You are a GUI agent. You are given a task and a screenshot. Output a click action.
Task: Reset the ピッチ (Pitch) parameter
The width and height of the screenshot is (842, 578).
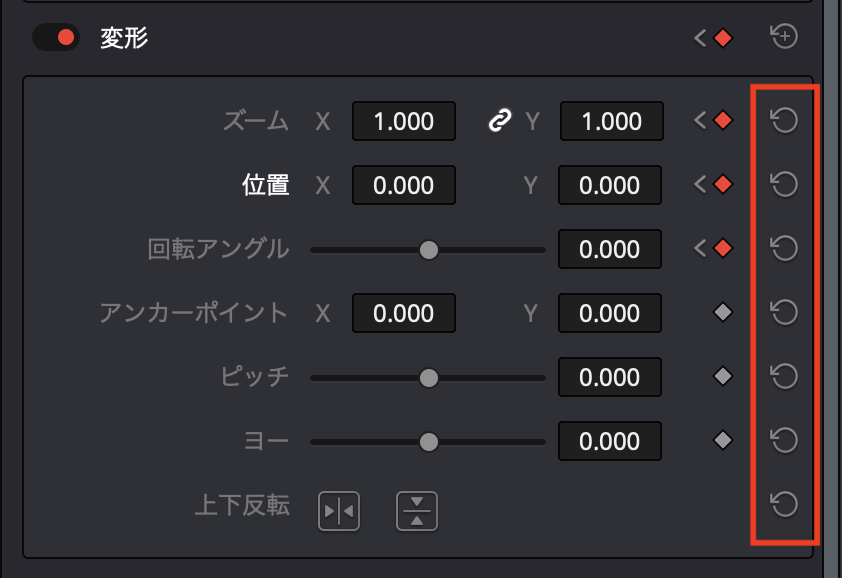(785, 376)
